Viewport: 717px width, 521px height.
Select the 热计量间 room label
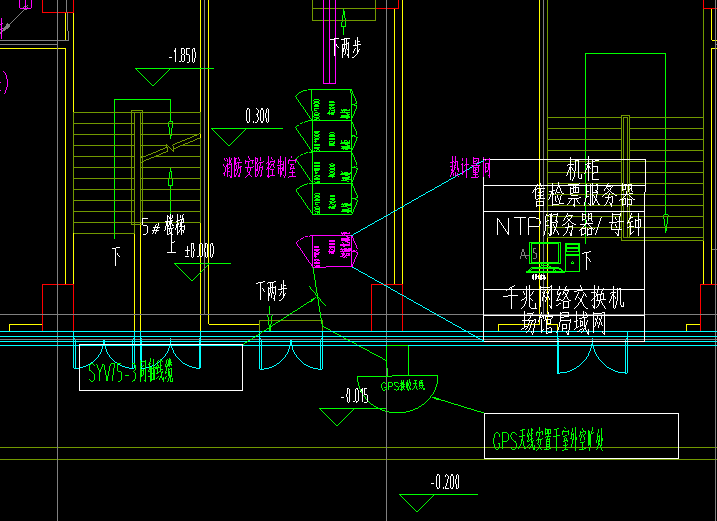[x=470, y=167]
